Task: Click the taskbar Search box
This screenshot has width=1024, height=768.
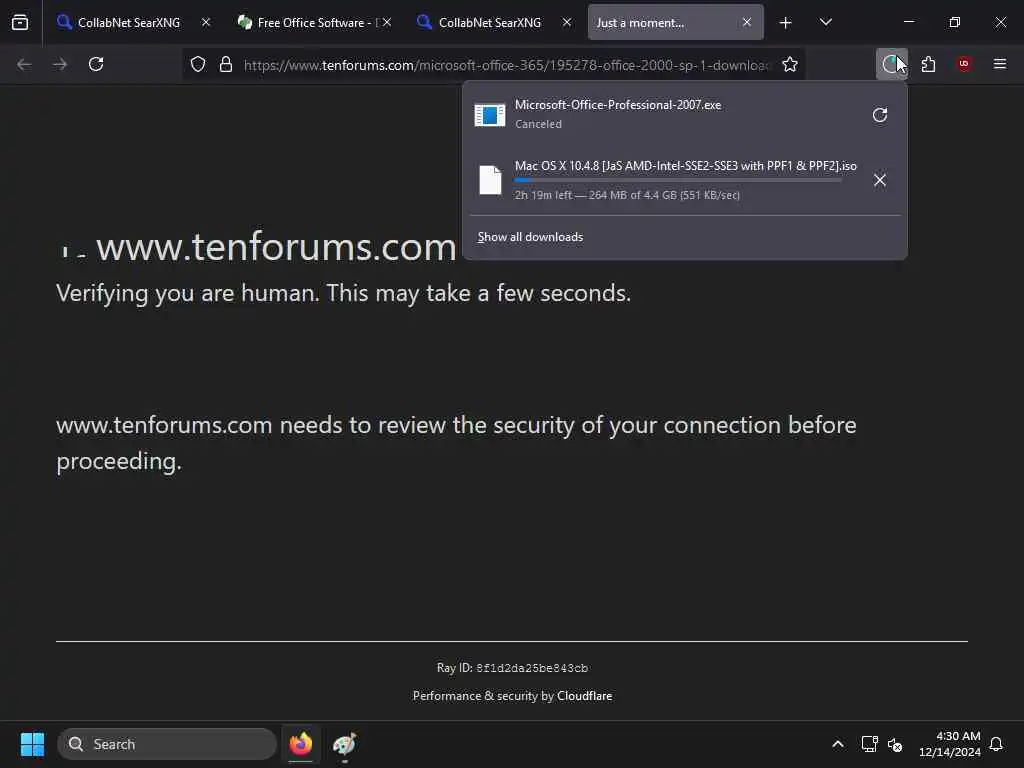Action: [x=167, y=744]
